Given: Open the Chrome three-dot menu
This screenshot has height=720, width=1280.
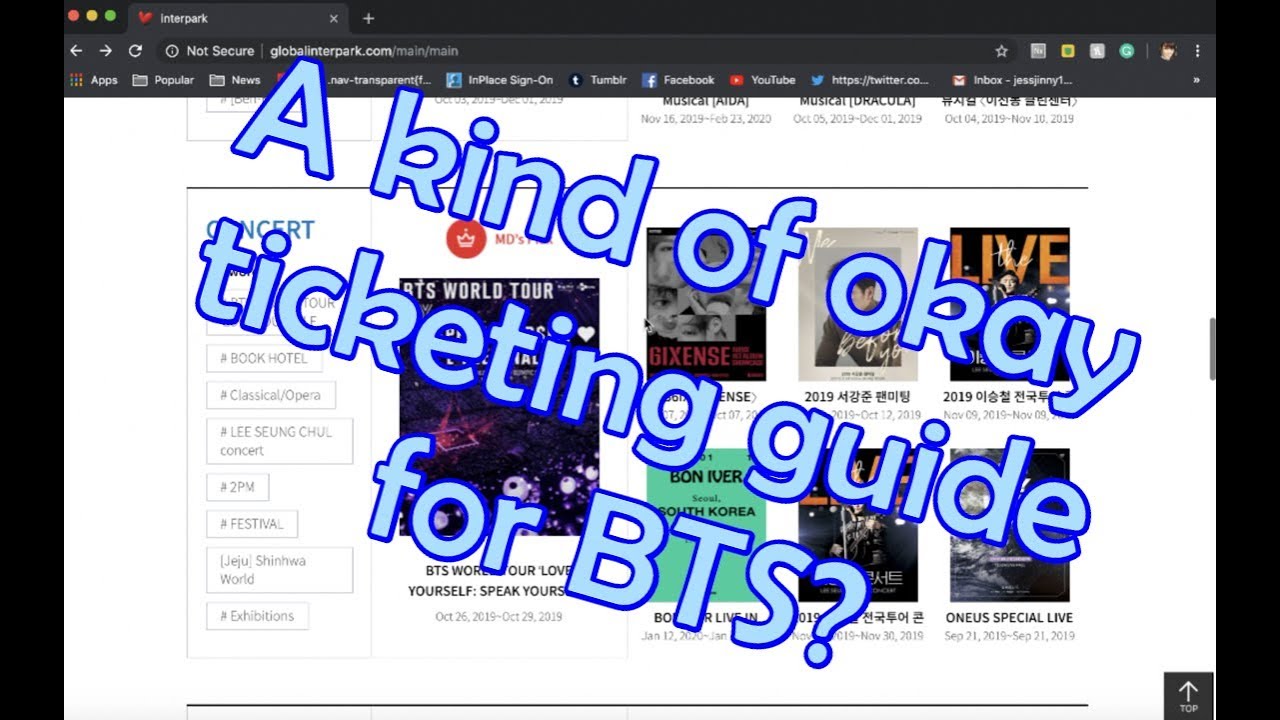Looking at the screenshot, I should (x=1197, y=51).
